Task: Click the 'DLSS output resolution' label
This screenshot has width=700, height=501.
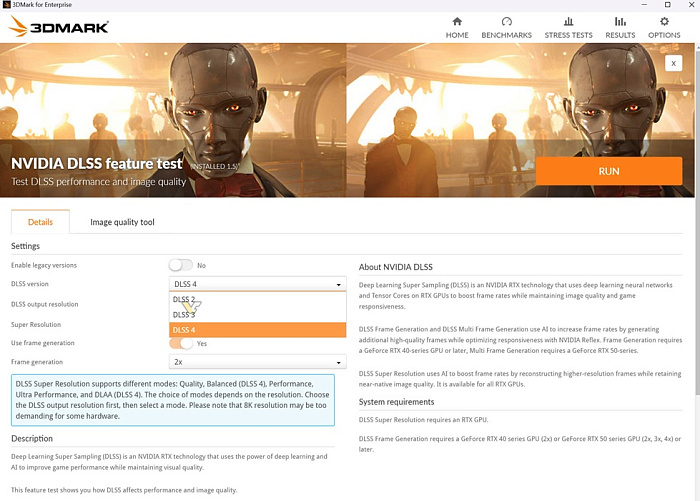Action: coord(45,304)
